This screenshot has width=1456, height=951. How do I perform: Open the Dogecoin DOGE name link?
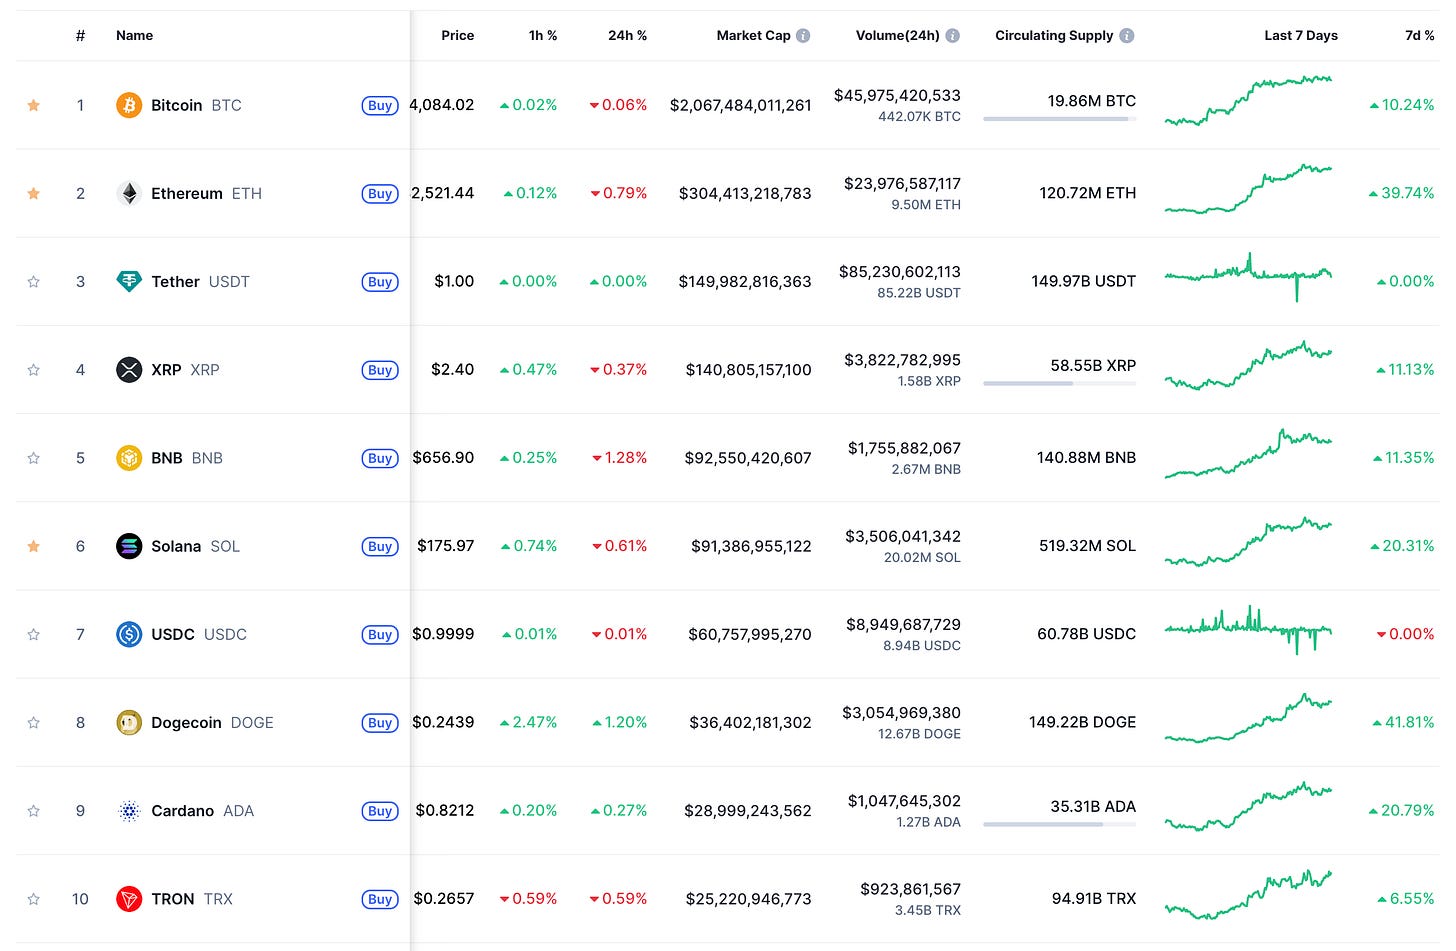(x=212, y=722)
